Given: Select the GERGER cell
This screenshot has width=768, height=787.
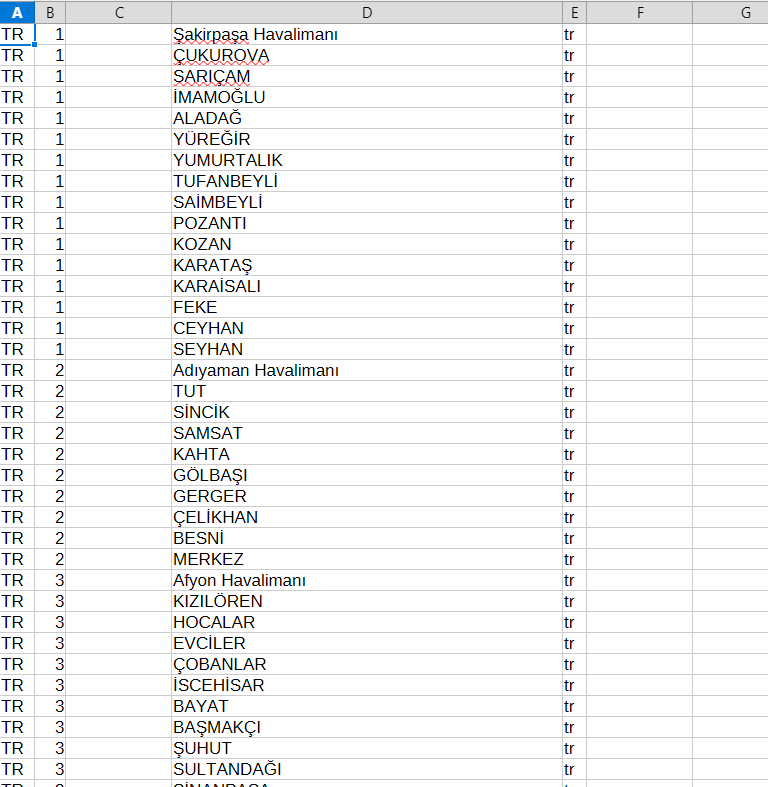Looking at the screenshot, I should click(367, 496).
